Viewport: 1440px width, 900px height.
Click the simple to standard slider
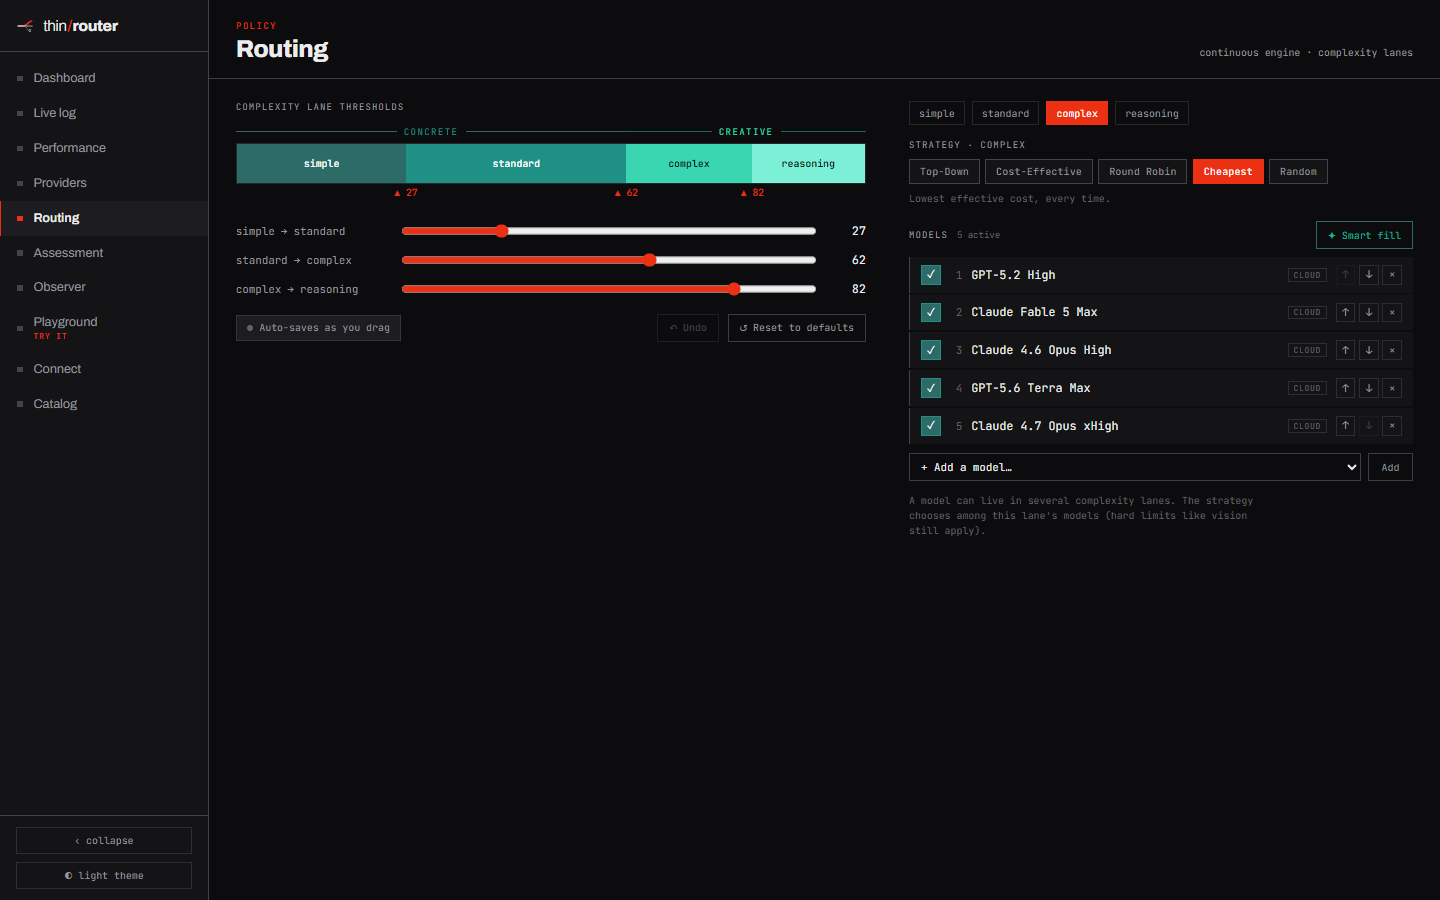(609, 231)
